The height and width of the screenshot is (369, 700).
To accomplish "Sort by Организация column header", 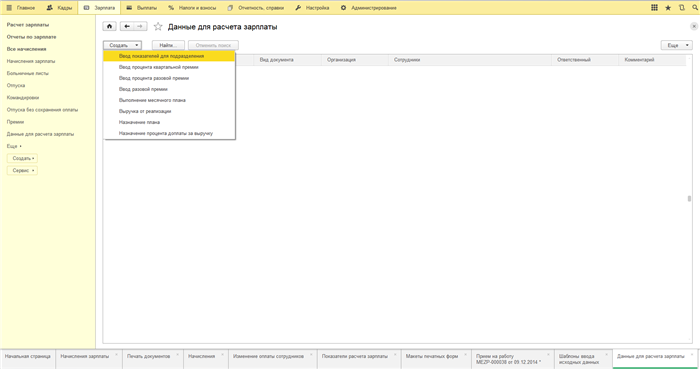I will pos(355,60).
